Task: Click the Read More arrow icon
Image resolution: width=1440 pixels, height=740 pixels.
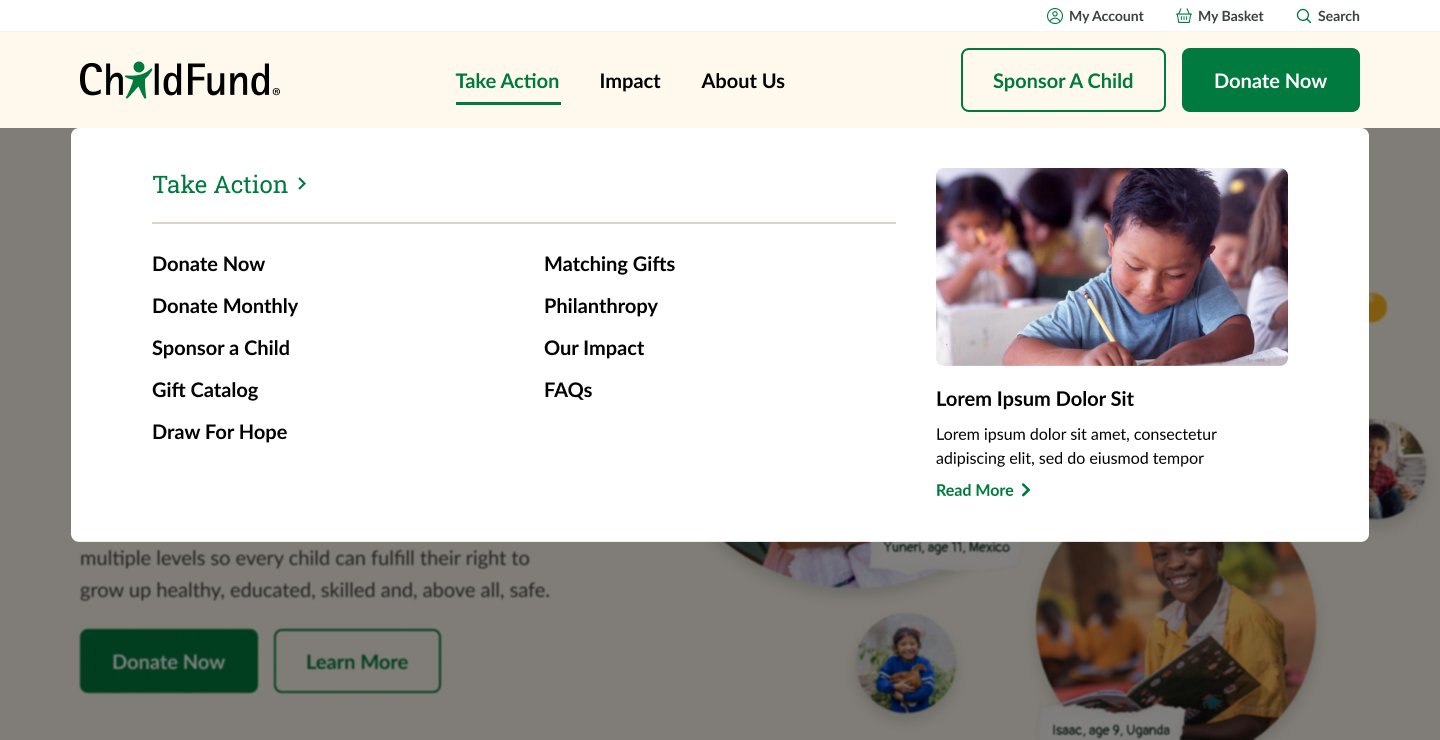Action: point(1026,490)
